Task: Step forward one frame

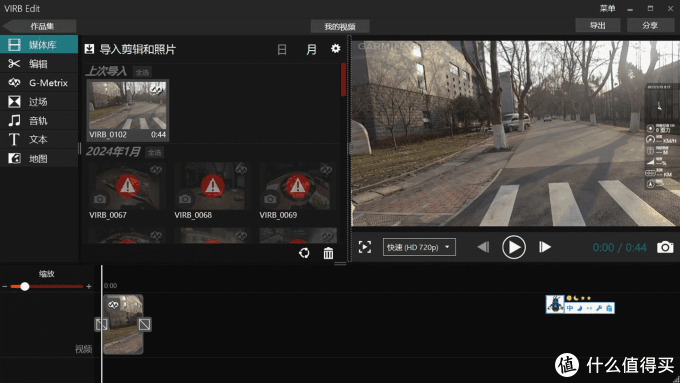Action: [x=545, y=247]
